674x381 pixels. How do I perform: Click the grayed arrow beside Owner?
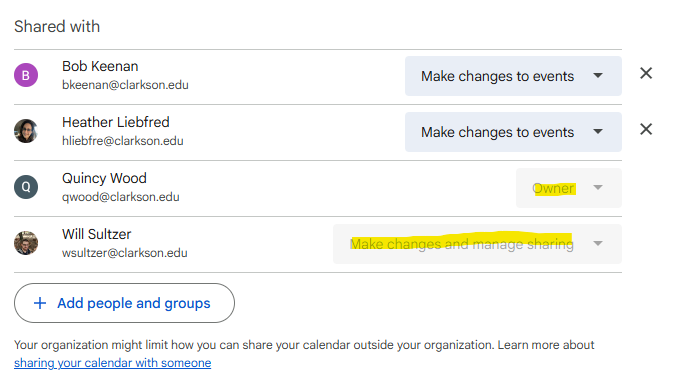tap(597, 187)
